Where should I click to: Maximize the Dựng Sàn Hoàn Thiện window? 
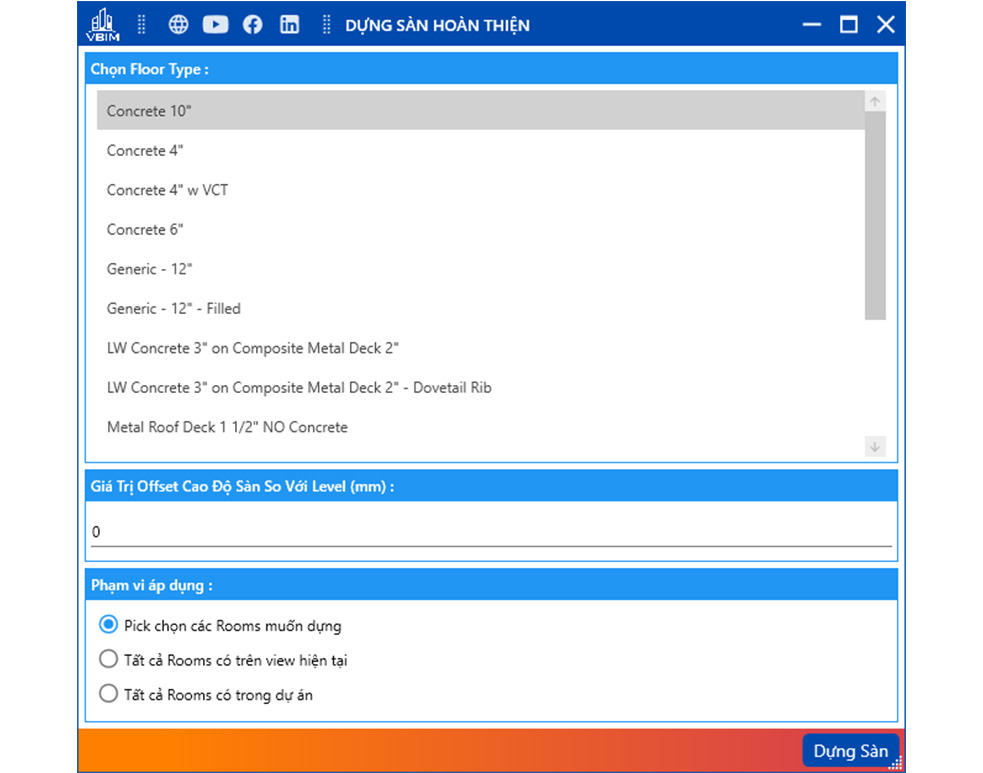848,25
